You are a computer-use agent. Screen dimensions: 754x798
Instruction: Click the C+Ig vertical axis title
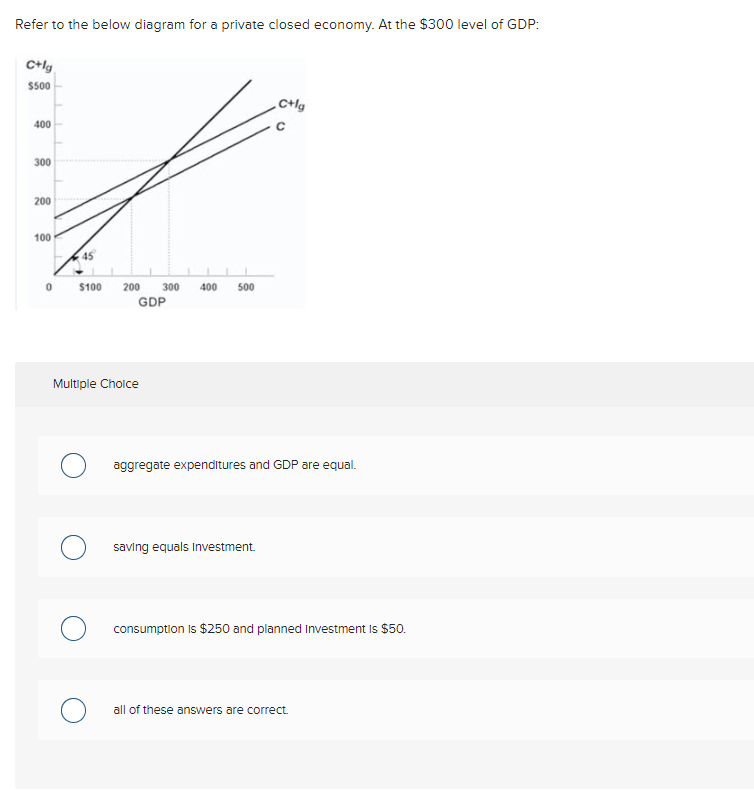(x=39, y=65)
